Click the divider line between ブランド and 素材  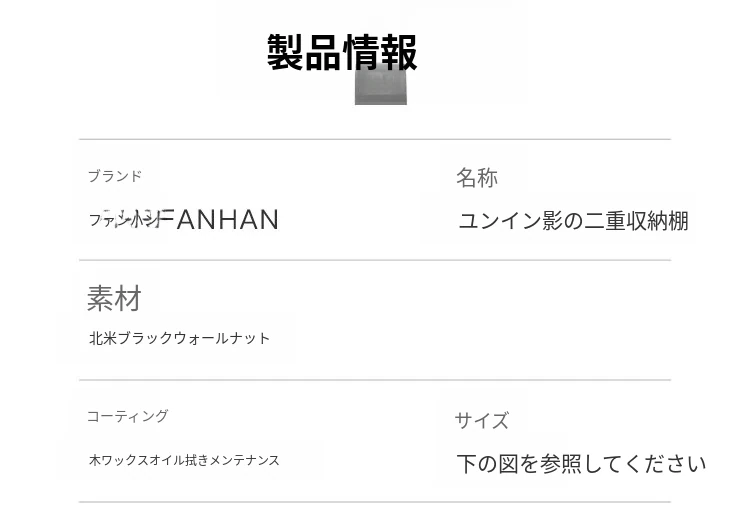374,260
